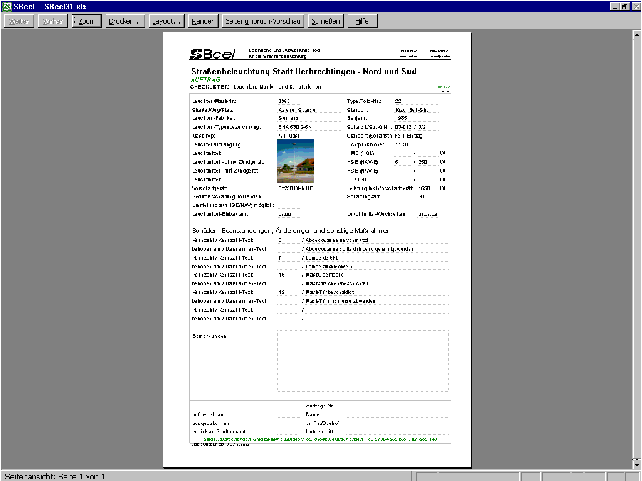This screenshot has width=642, height=481.
Task: Open Hilfe help button
Action: (362, 21)
